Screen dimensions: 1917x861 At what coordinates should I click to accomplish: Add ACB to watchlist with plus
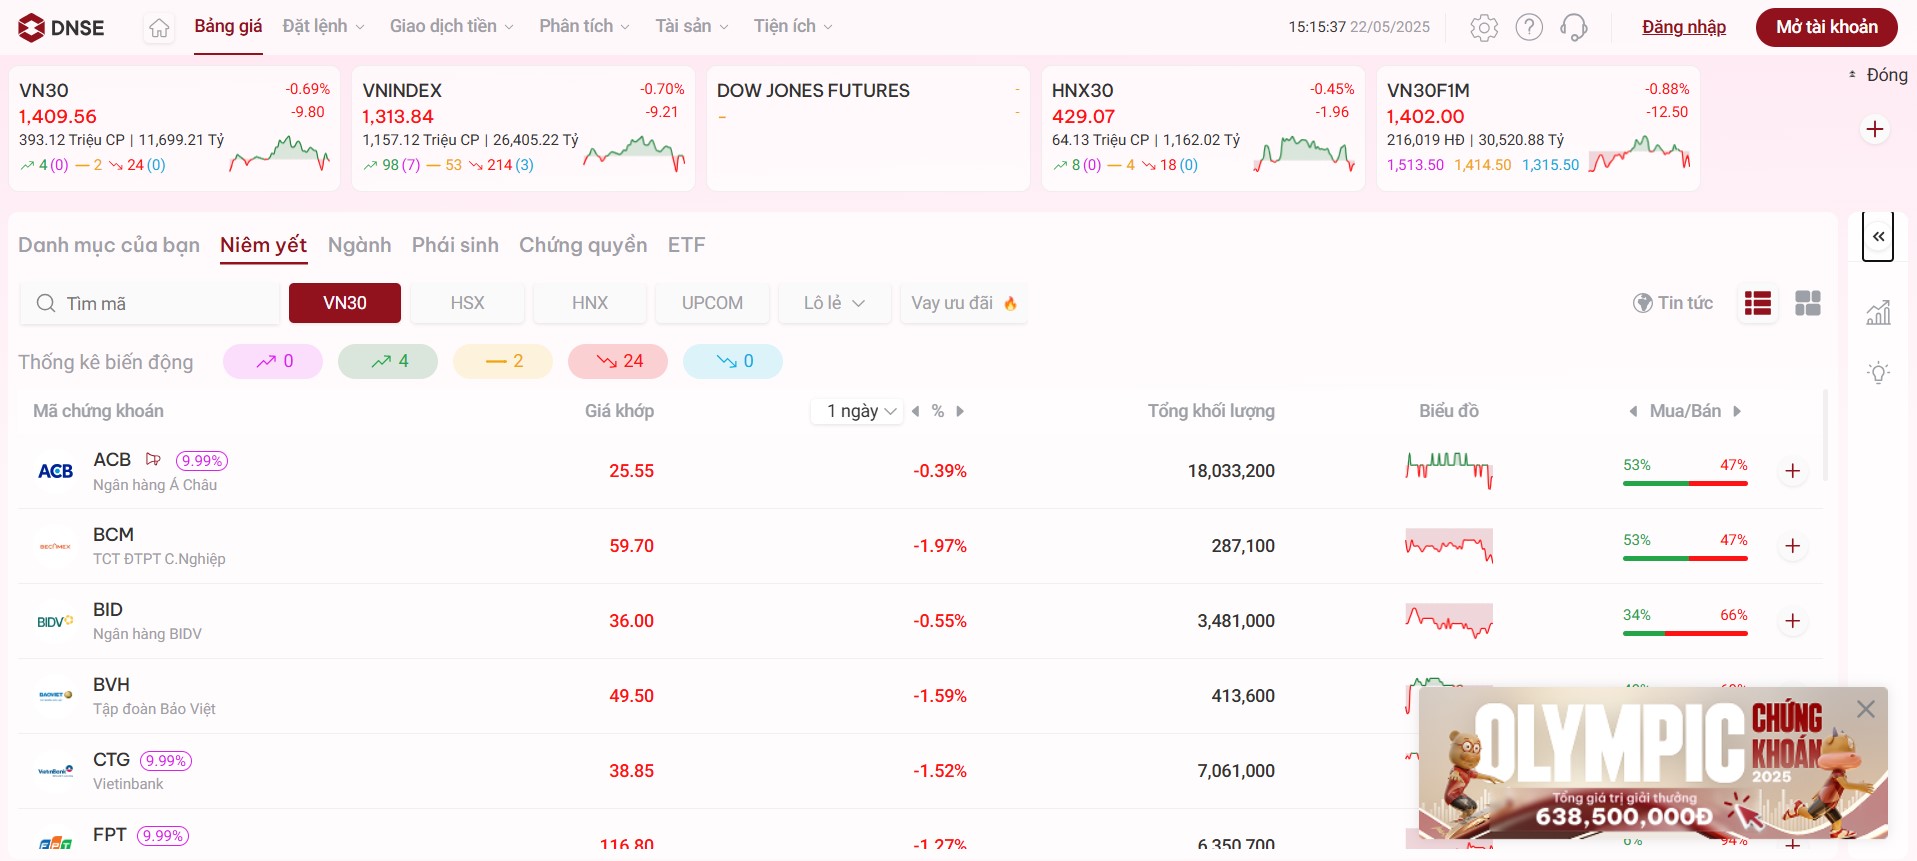pos(1793,471)
